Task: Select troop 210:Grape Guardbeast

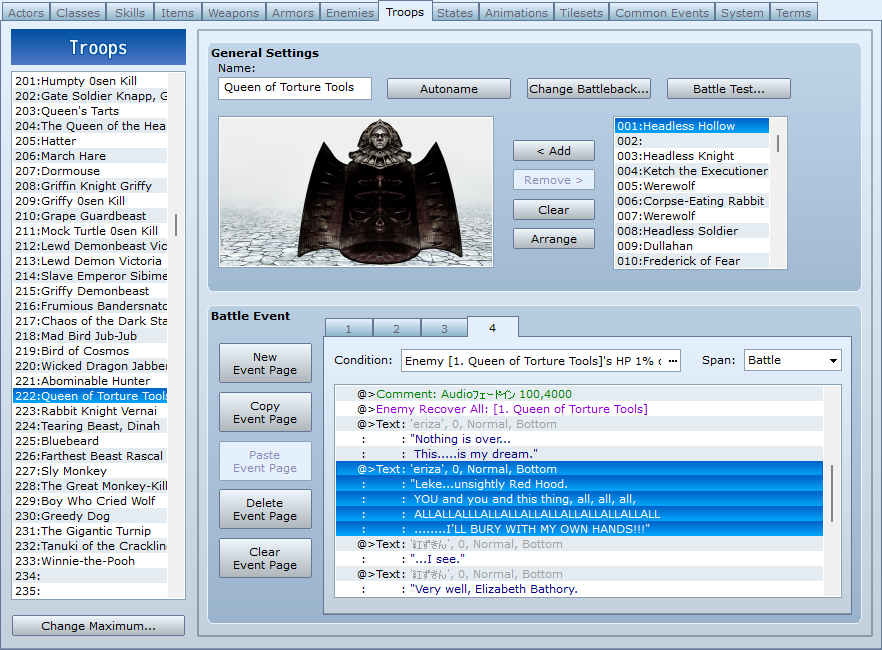Action: pyautogui.click(x=90, y=216)
